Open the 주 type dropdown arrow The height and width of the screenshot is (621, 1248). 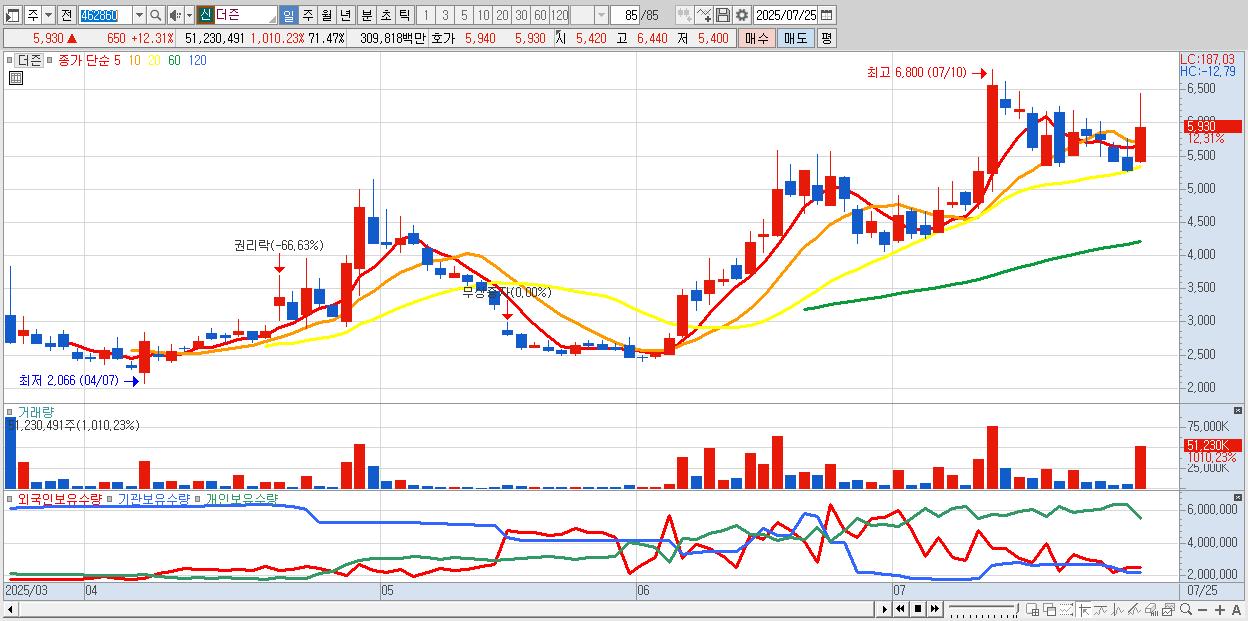click(49, 15)
